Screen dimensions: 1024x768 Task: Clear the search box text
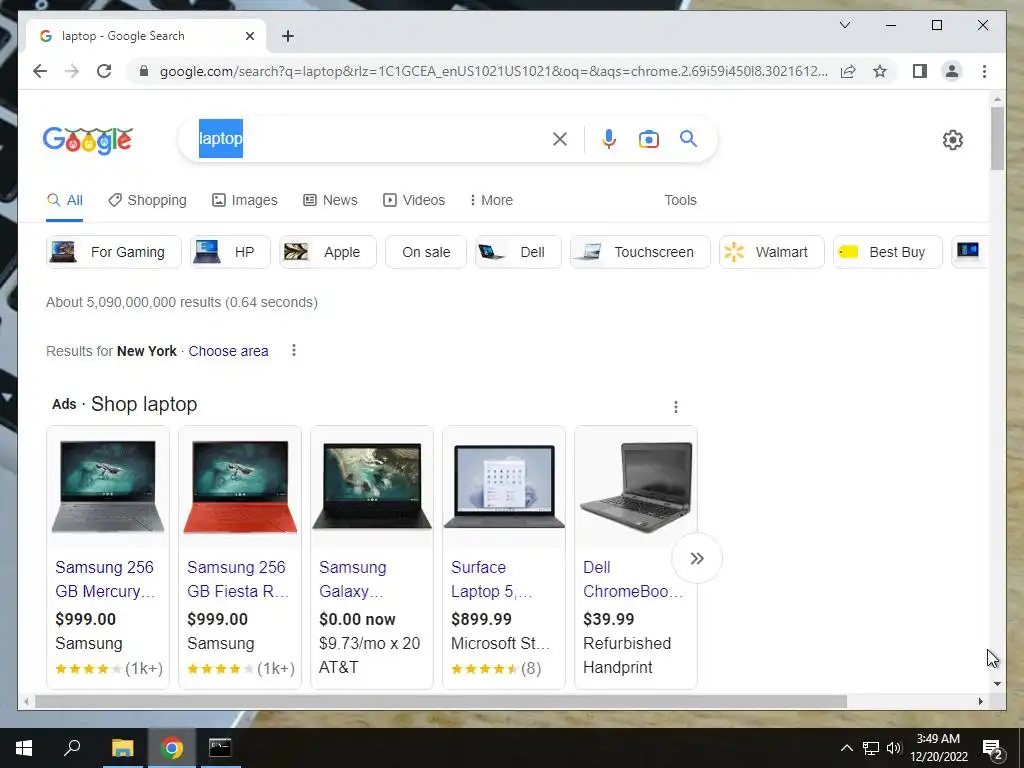(560, 139)
